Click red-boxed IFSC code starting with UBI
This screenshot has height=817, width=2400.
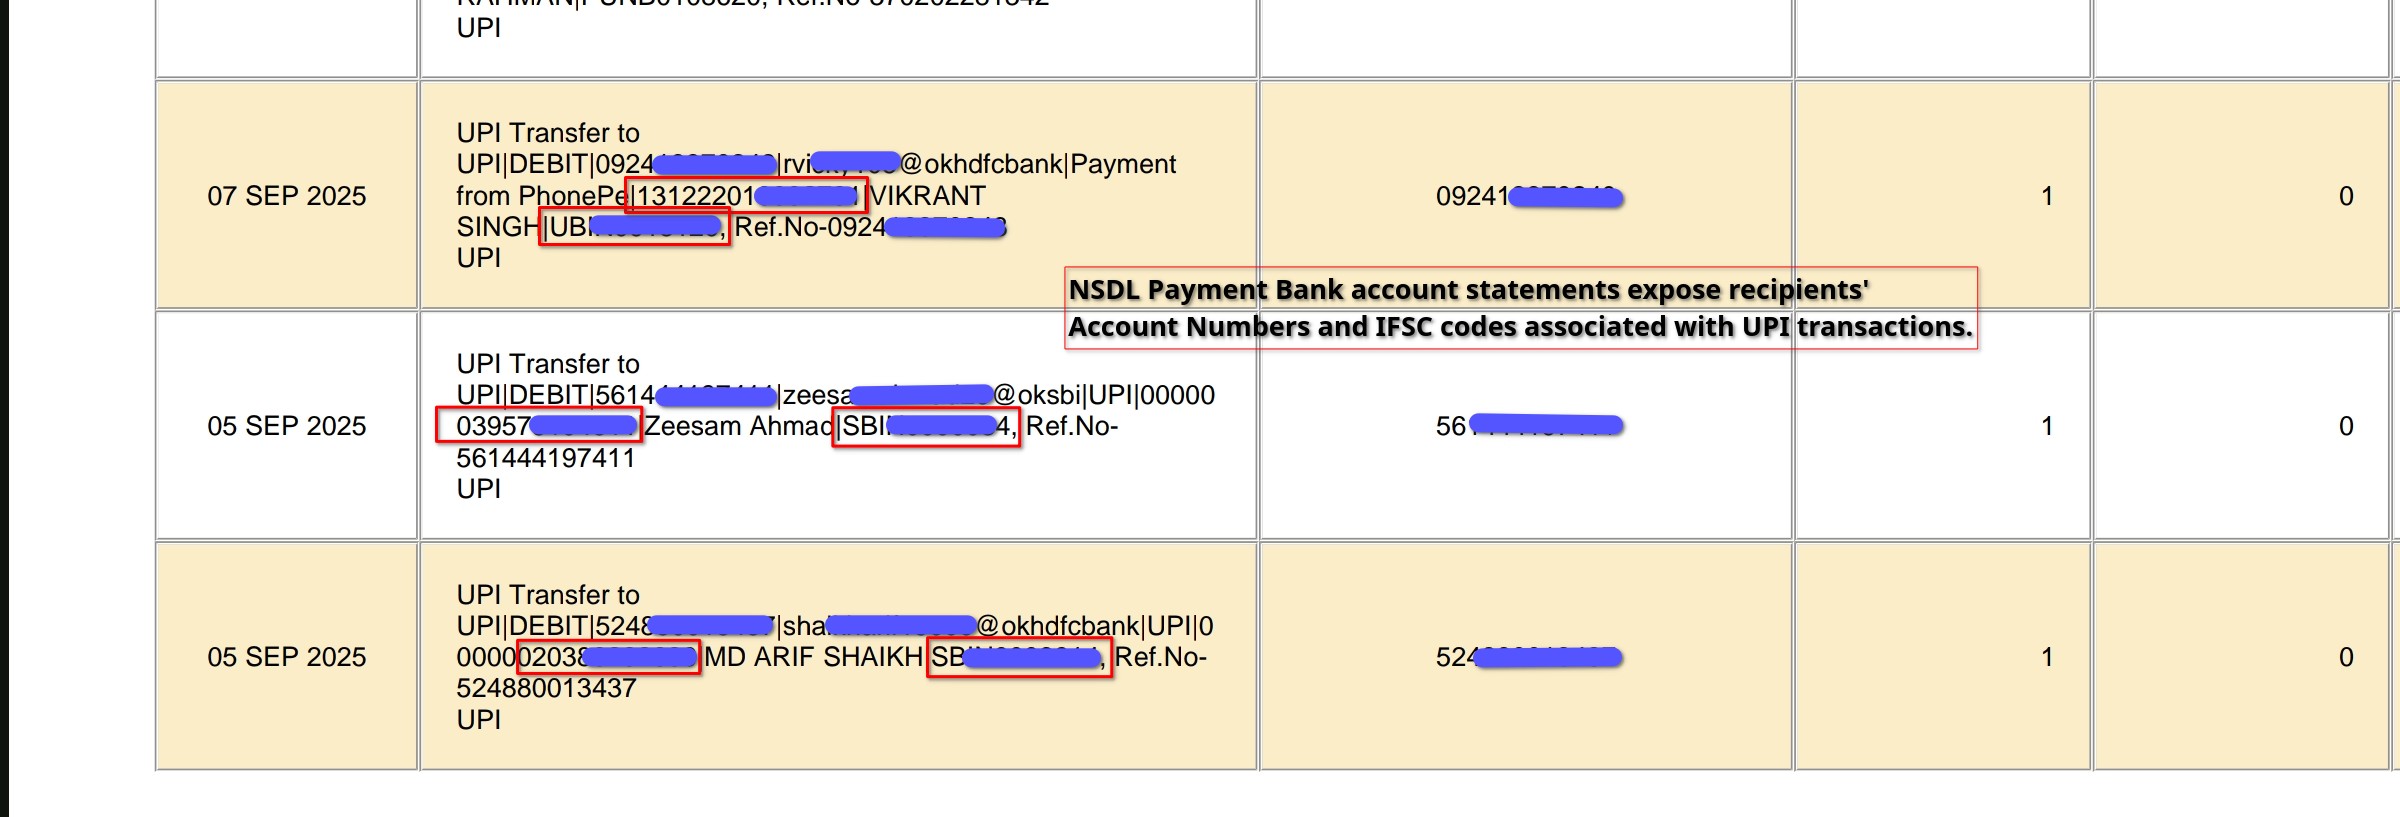tap(634, 227)
